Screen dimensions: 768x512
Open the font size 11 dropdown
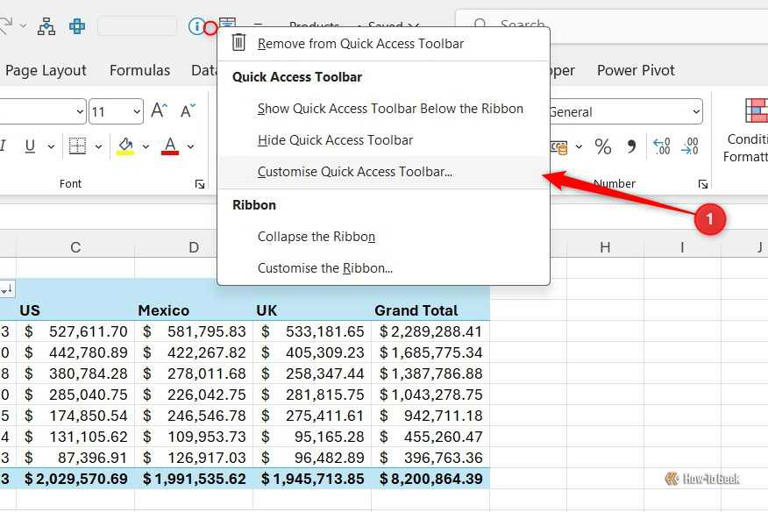coord(137,112)
